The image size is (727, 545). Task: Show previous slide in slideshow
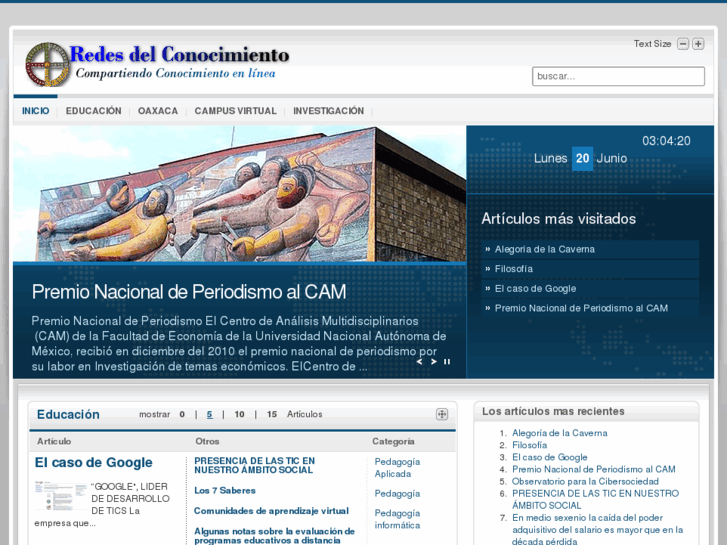click(419, 362)
